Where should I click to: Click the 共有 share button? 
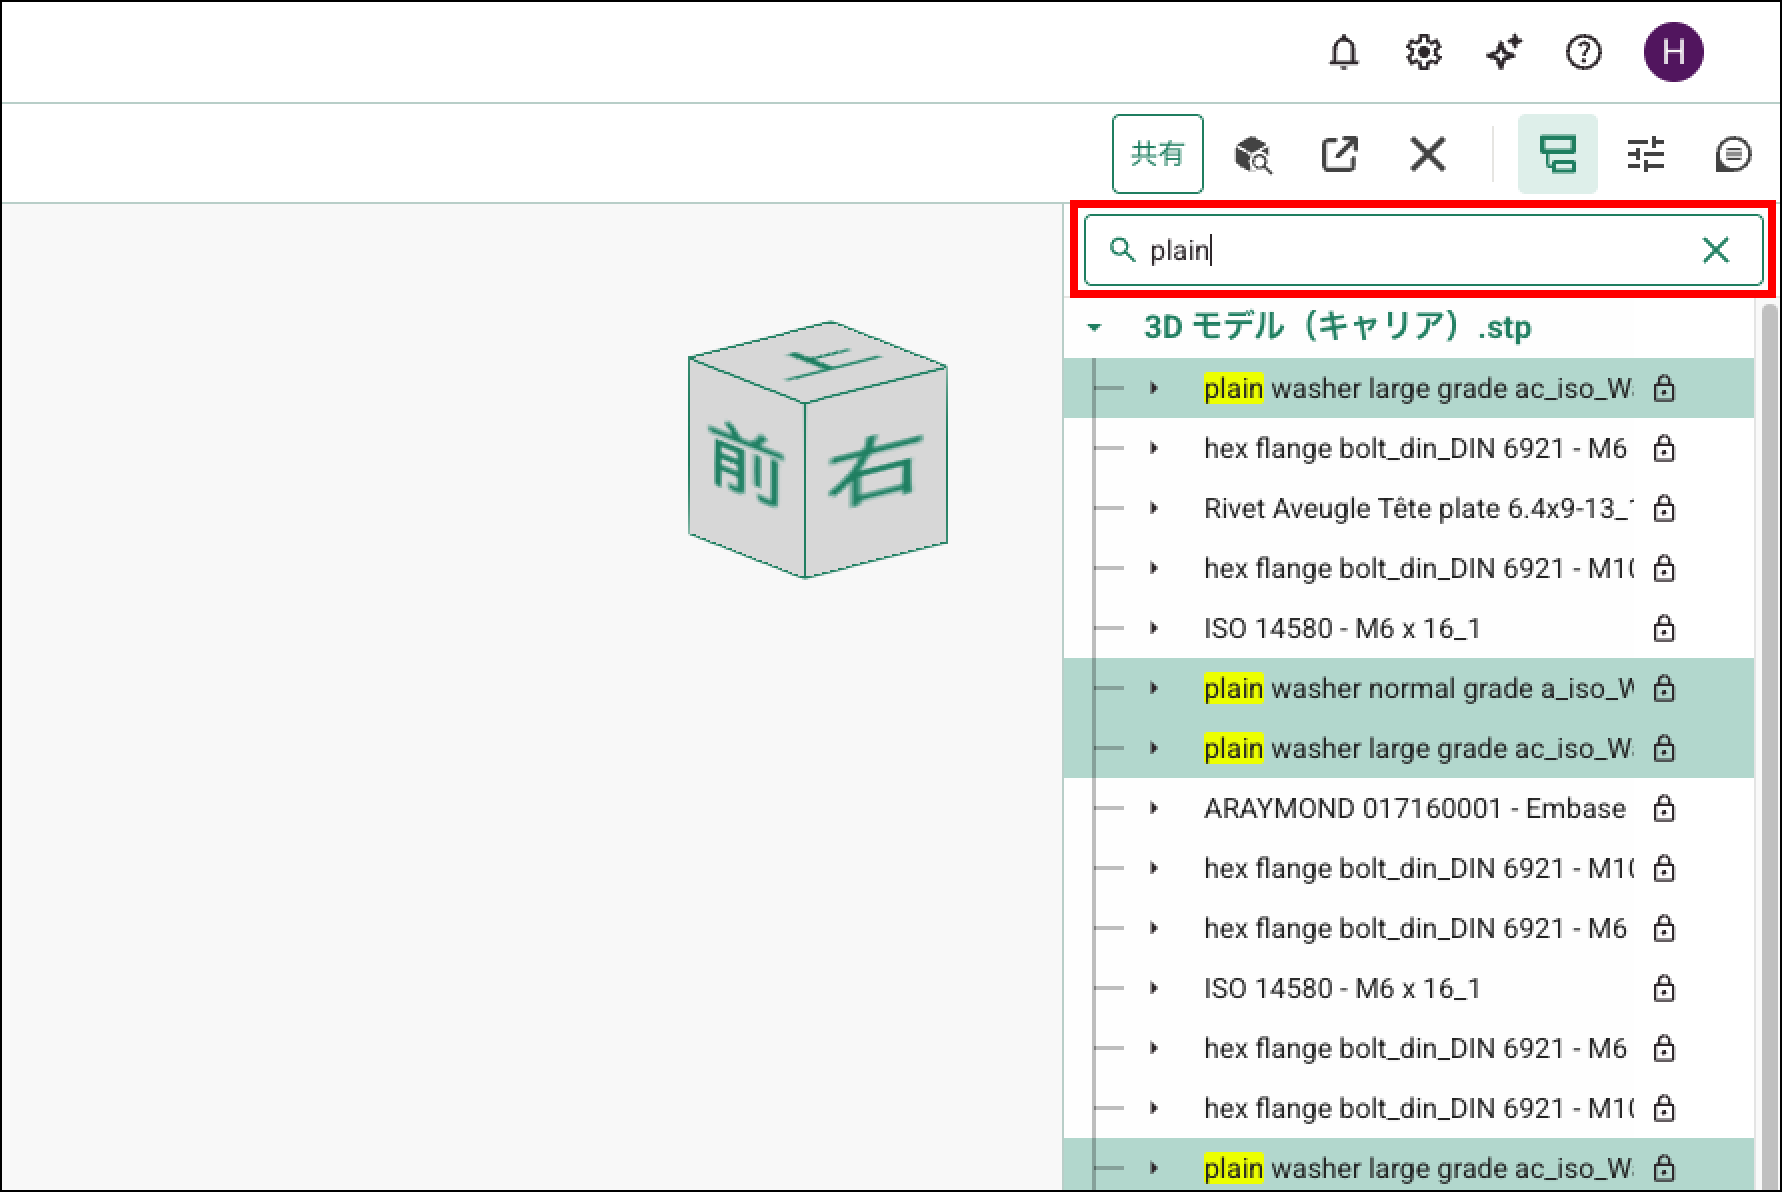(1157, 154)
